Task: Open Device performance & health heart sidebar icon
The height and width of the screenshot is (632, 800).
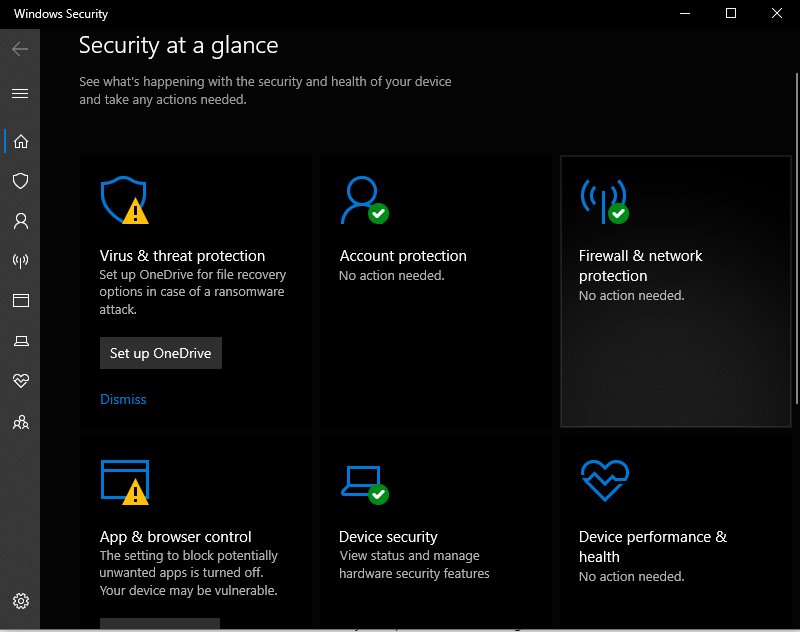Action: click(20, 382)
